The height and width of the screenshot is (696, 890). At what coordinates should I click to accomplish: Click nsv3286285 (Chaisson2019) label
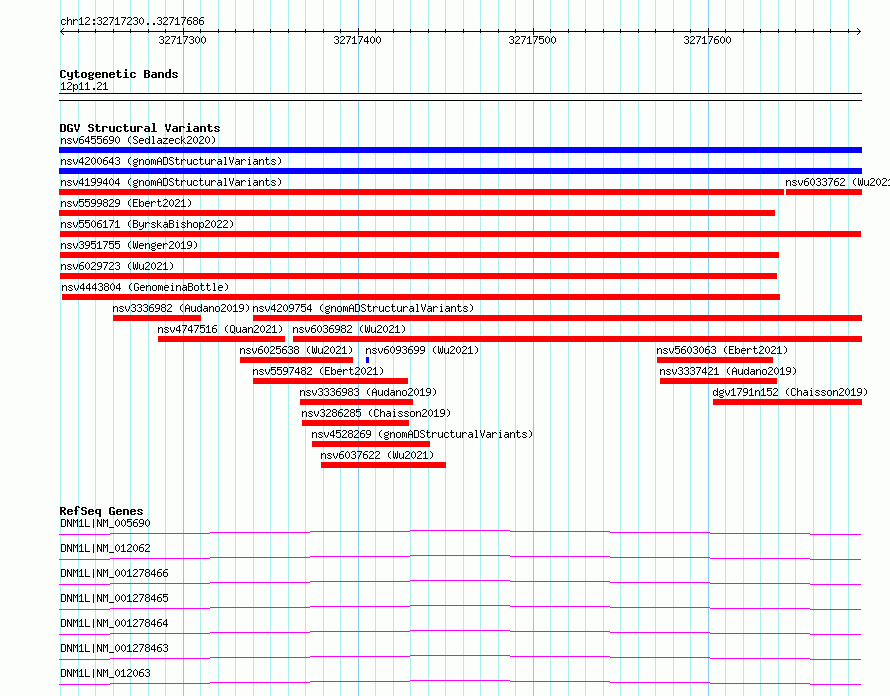(376, 413)
